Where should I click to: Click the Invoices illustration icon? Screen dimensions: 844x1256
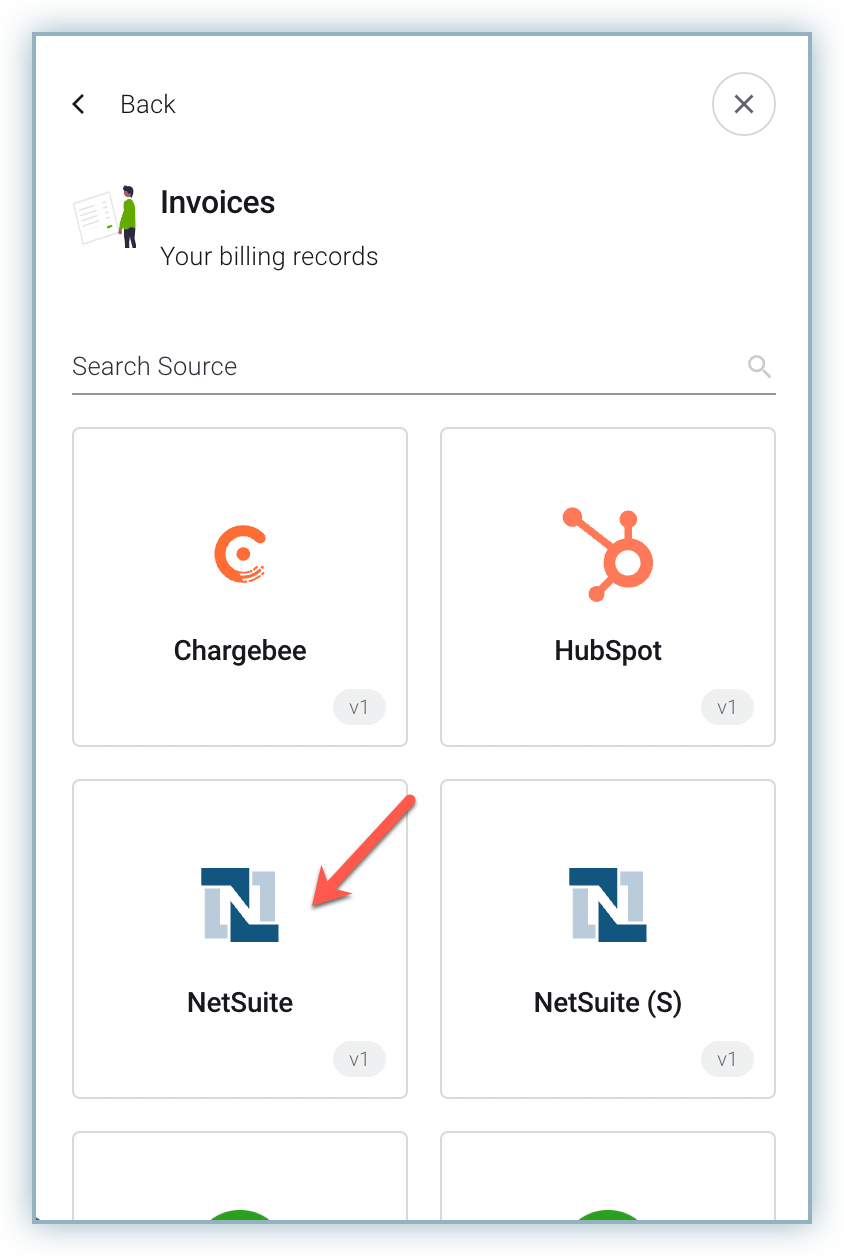(106, 216)
